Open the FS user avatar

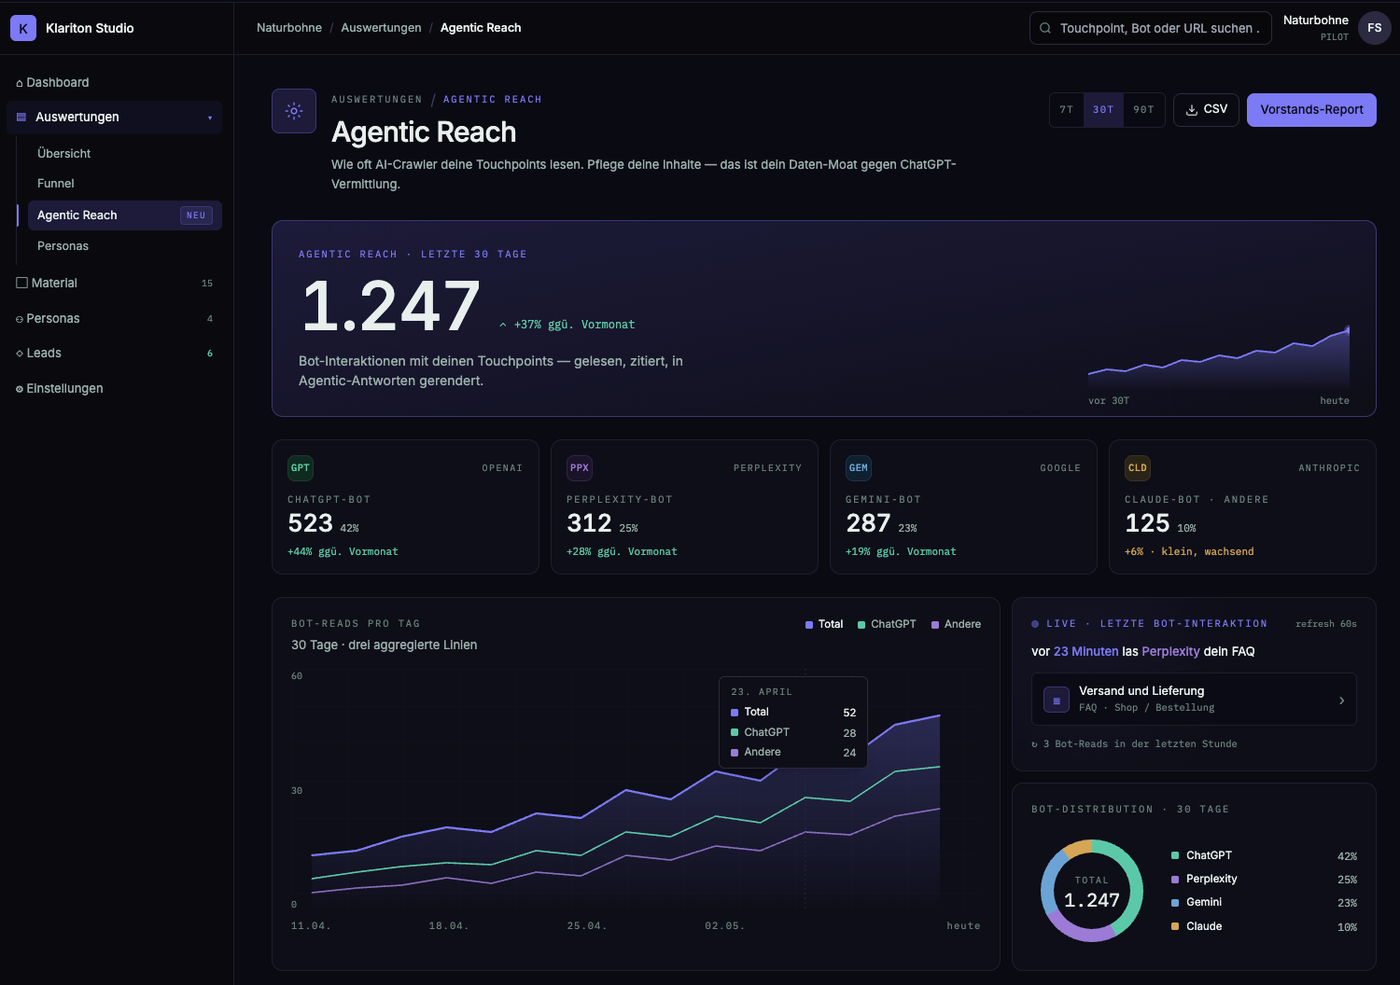1374,28
